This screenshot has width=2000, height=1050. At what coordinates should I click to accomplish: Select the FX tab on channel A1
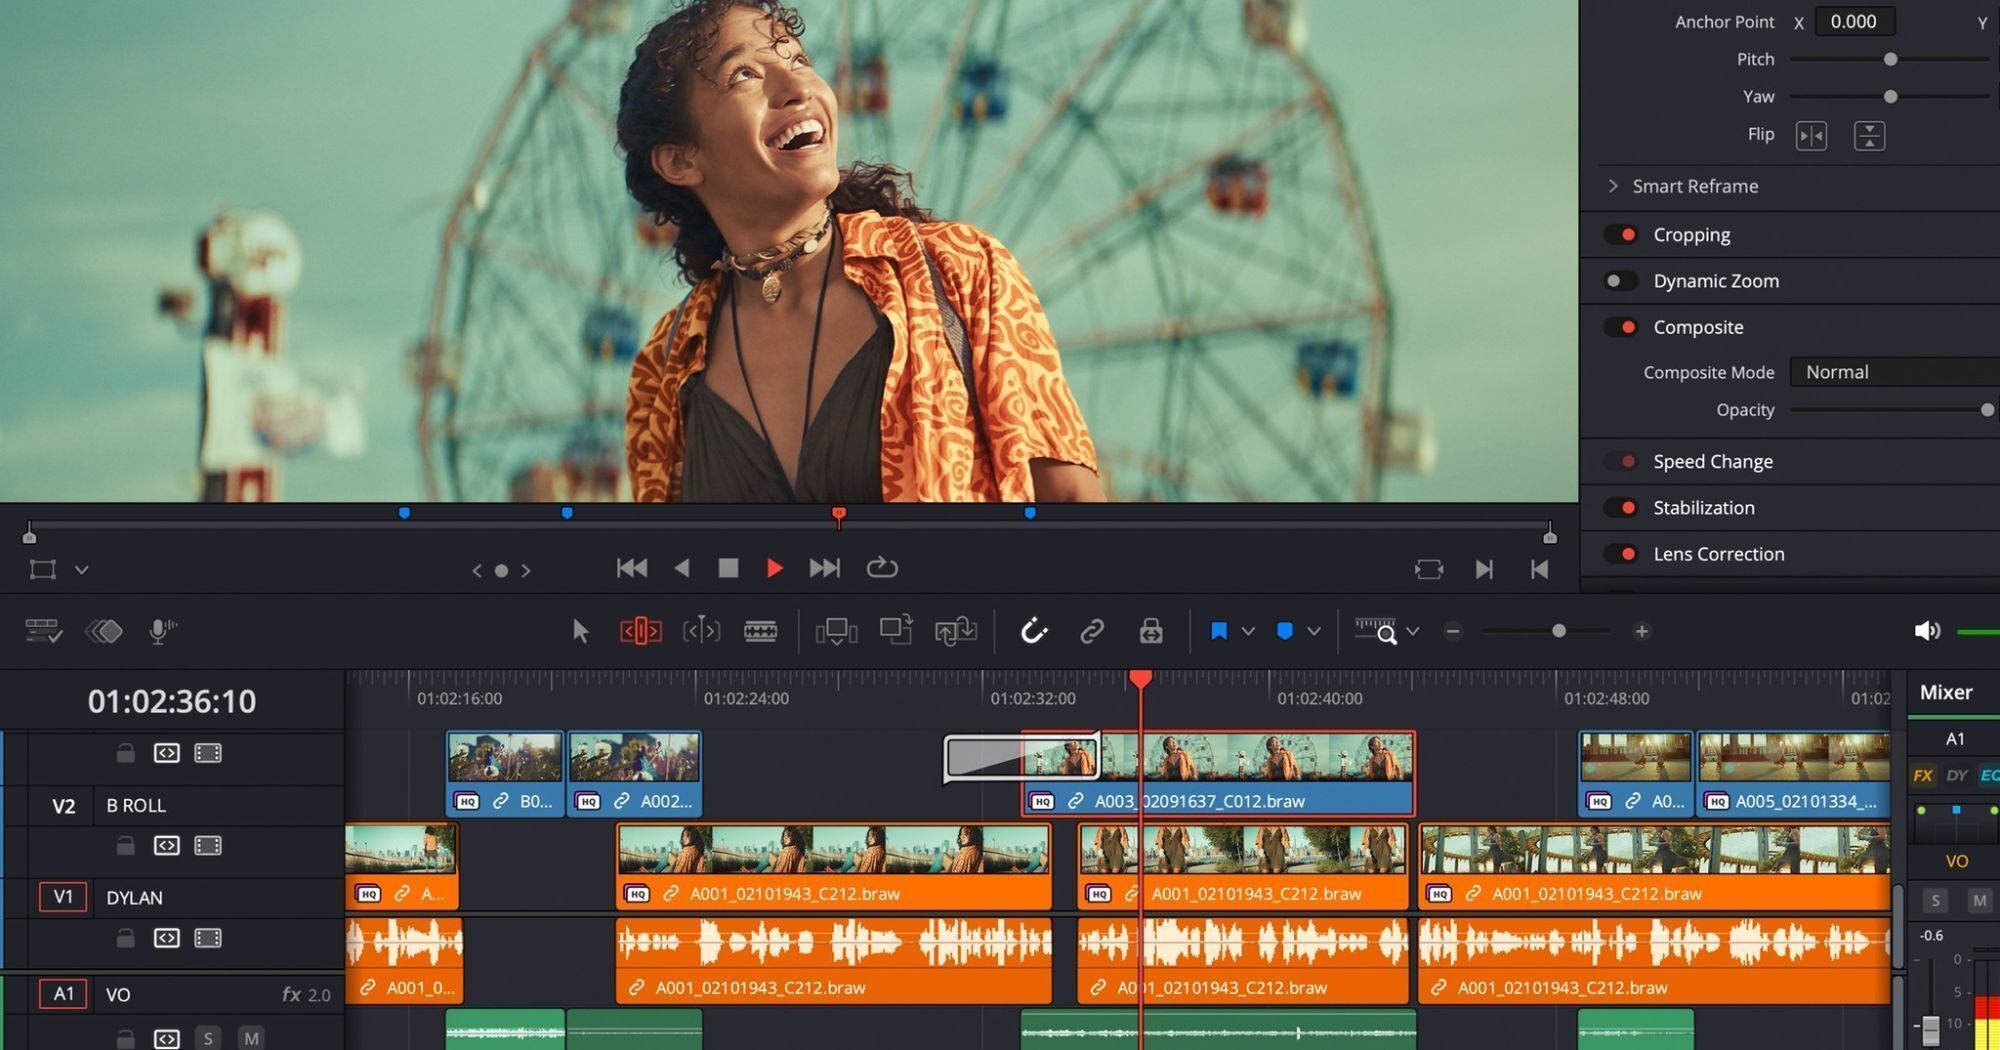point(1923,775)
